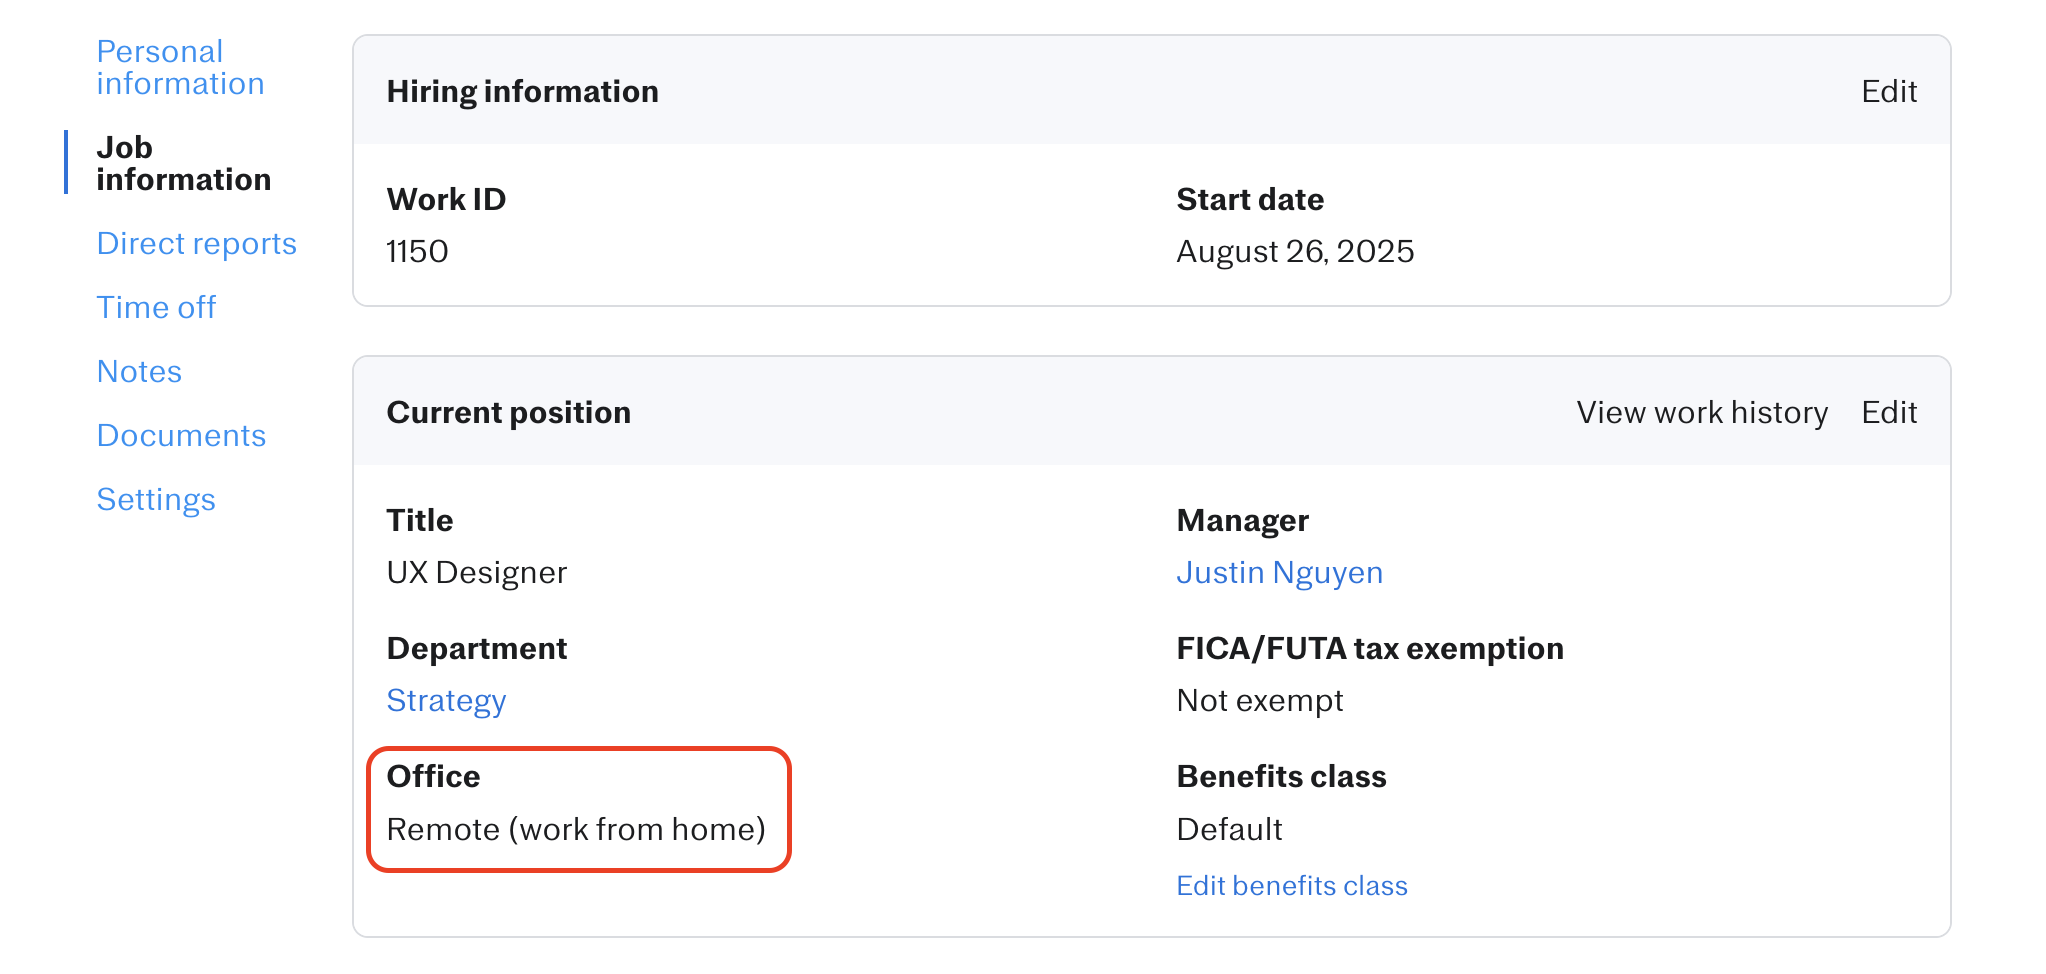The width and height of the screenshot is (2046, 974).
Task: Switch to the Notes section
Action: click(139, 372)
